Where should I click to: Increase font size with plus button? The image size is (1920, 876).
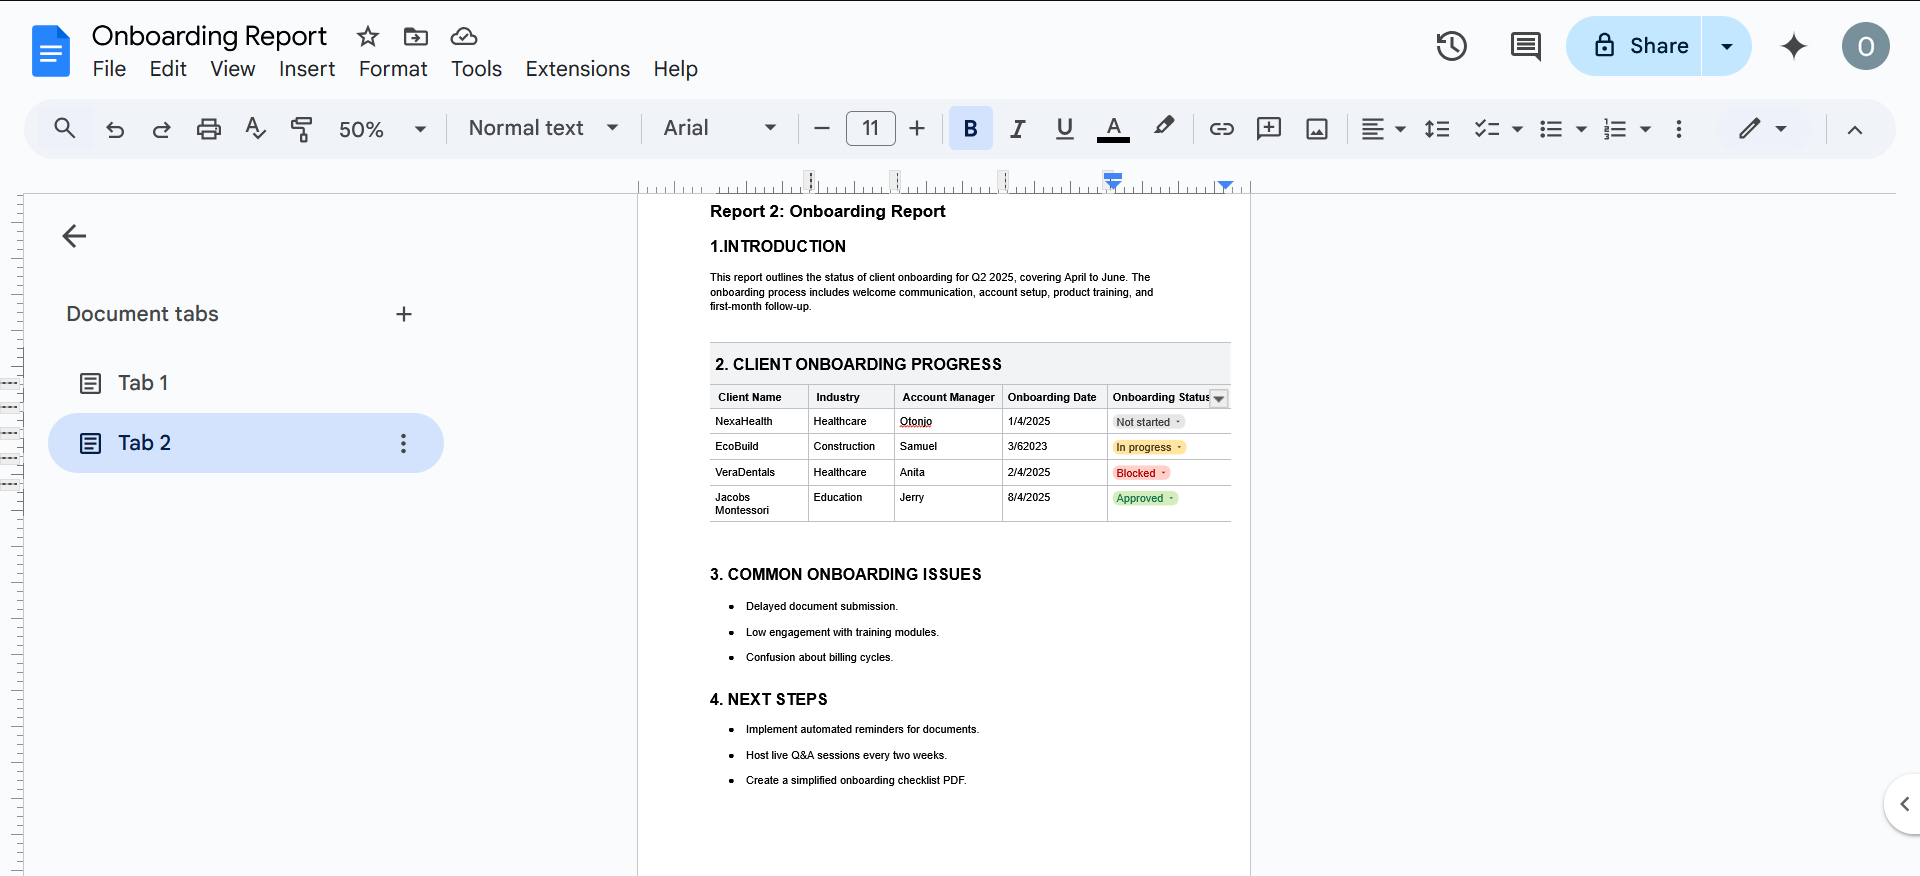tap(917, 128)
